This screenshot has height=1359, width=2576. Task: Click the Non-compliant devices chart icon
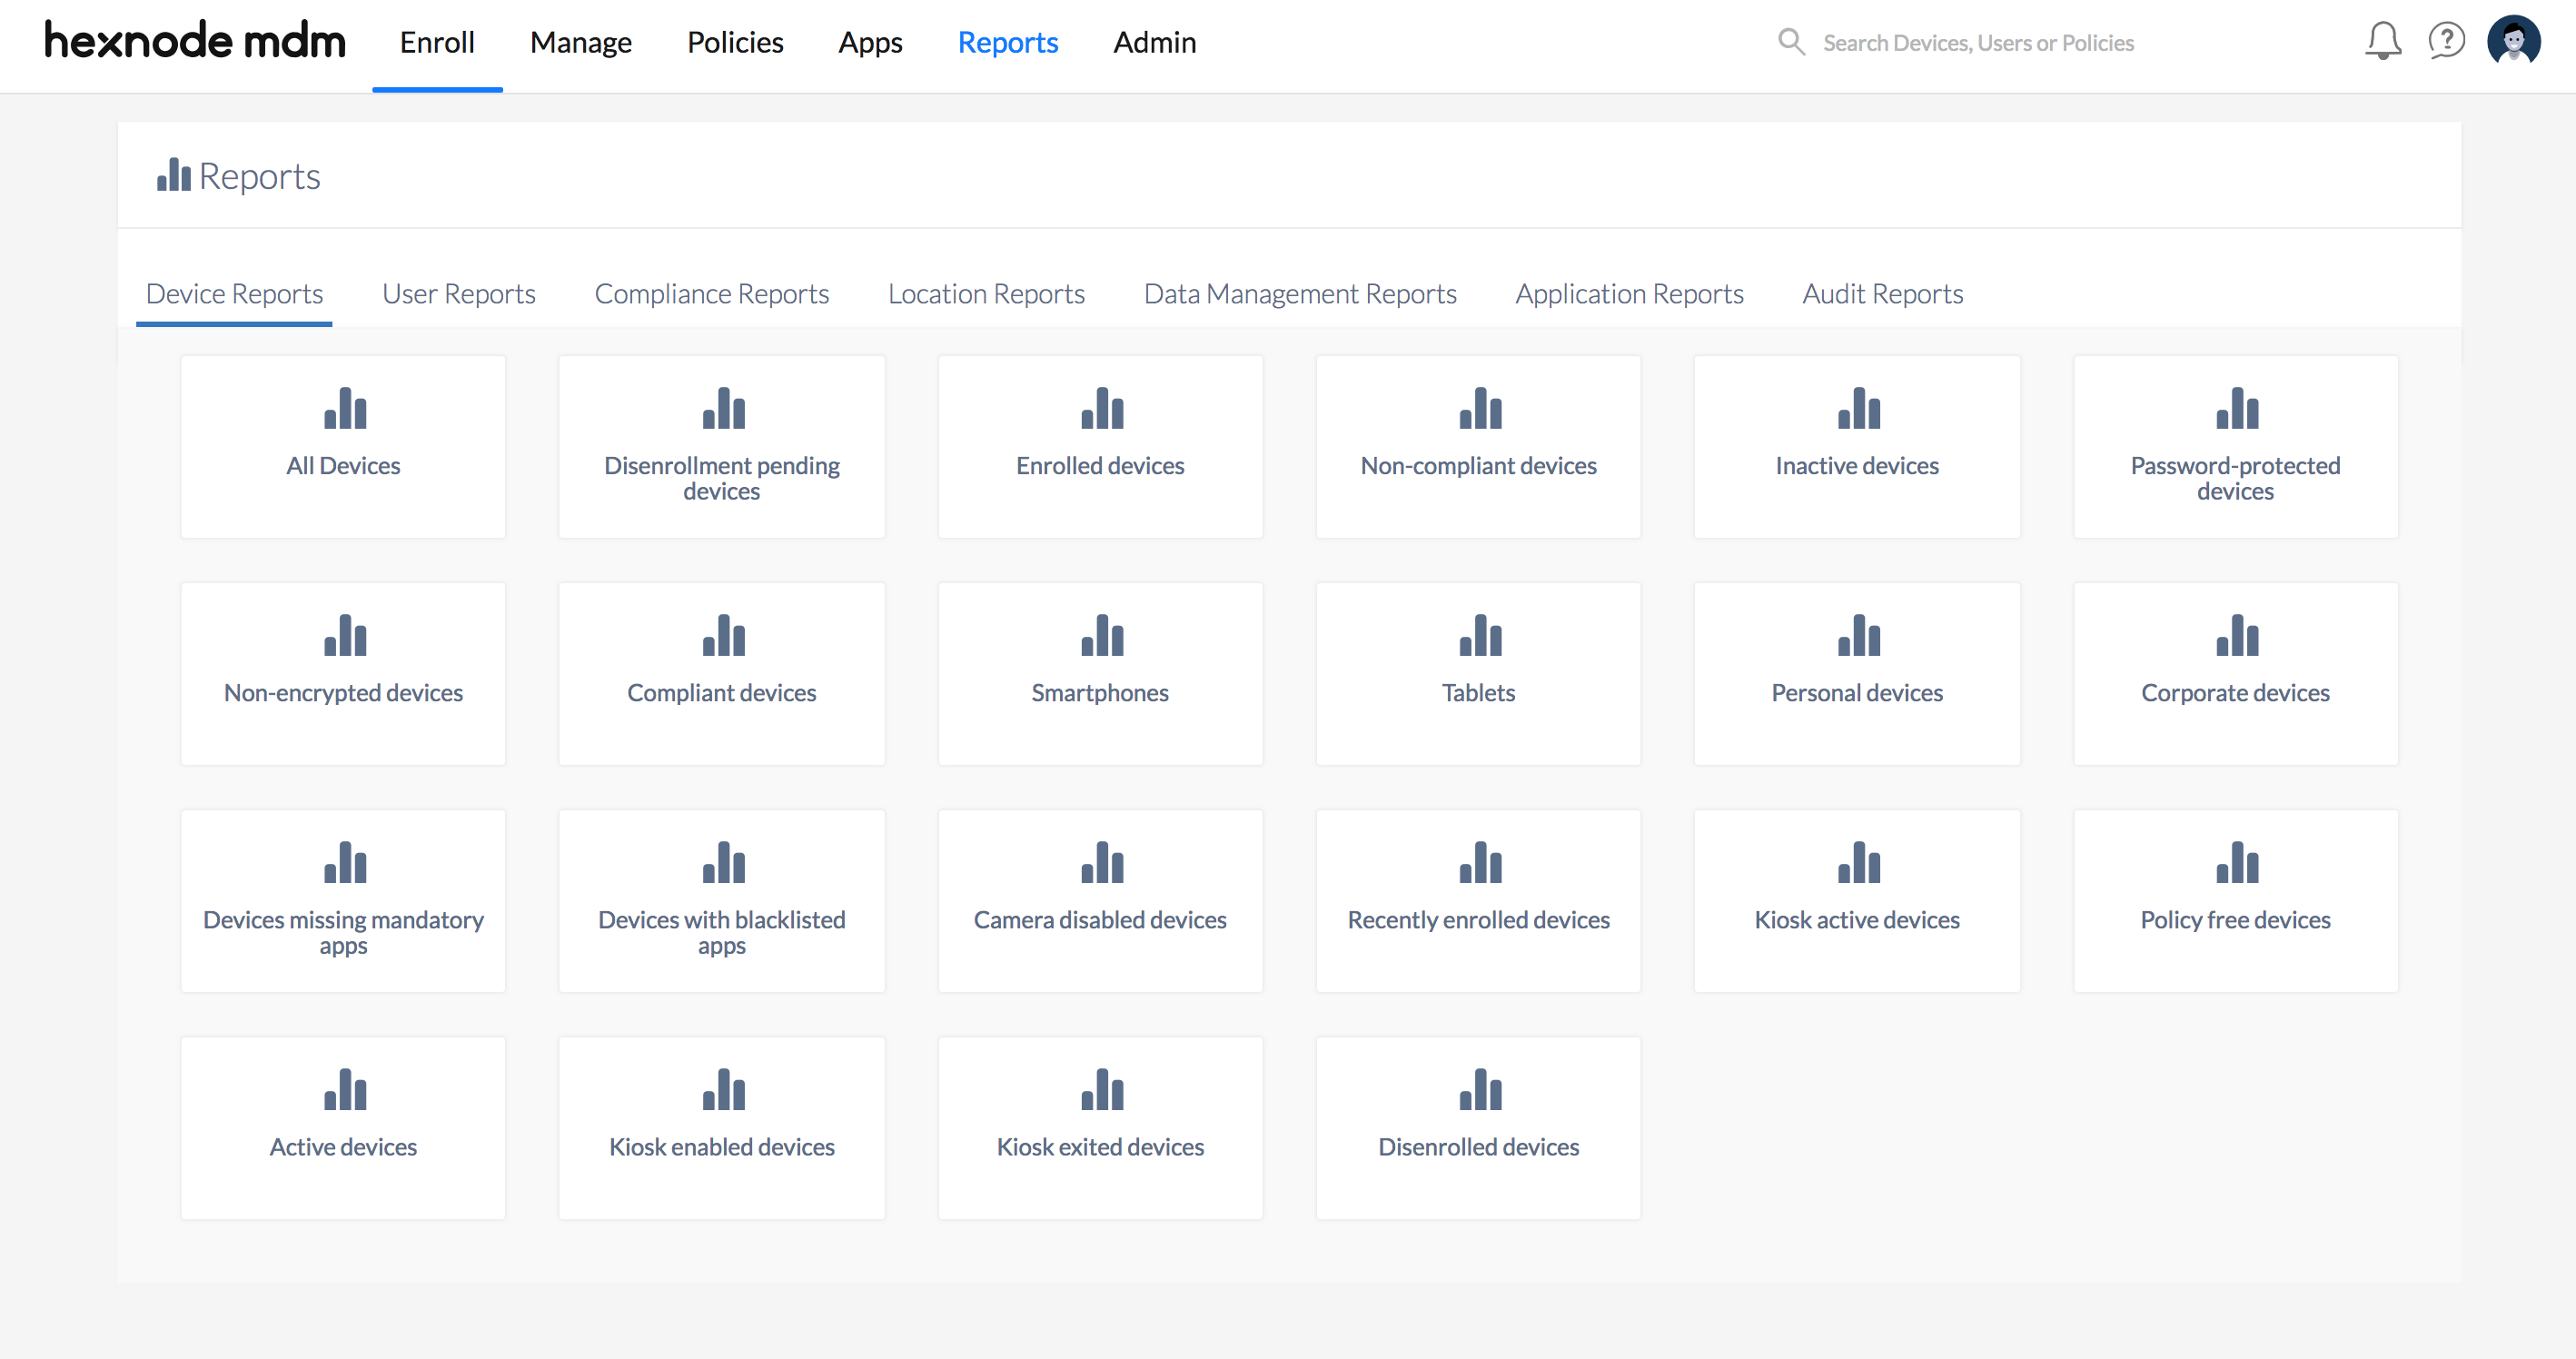pyautogui.click(x=1480, y=408)
